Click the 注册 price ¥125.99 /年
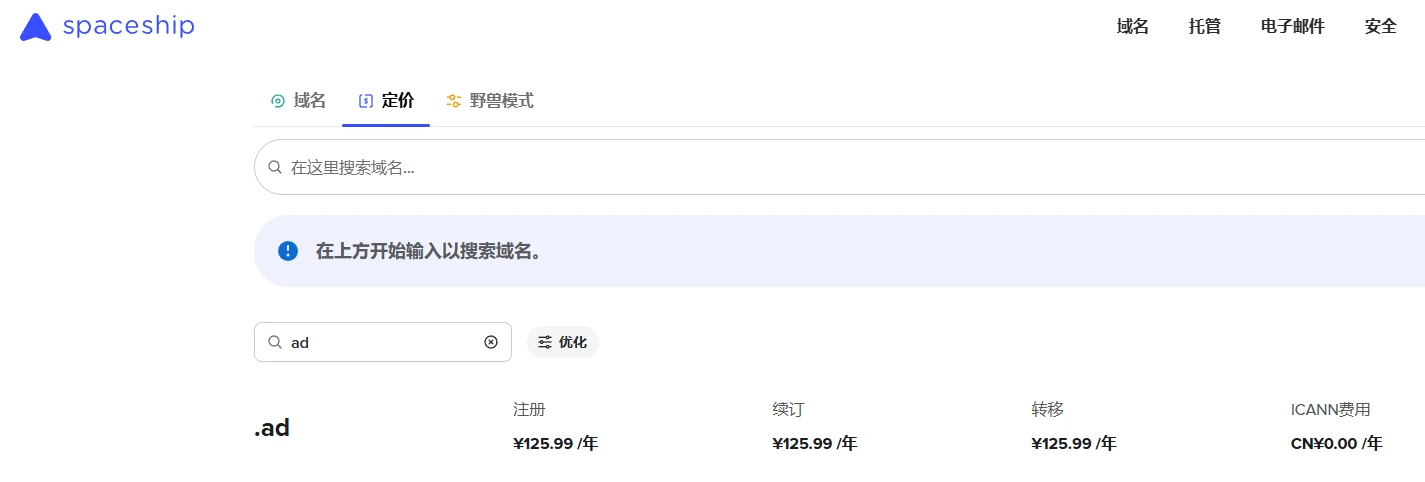Viewport: 1425px width, 482px height. [555, 443]
